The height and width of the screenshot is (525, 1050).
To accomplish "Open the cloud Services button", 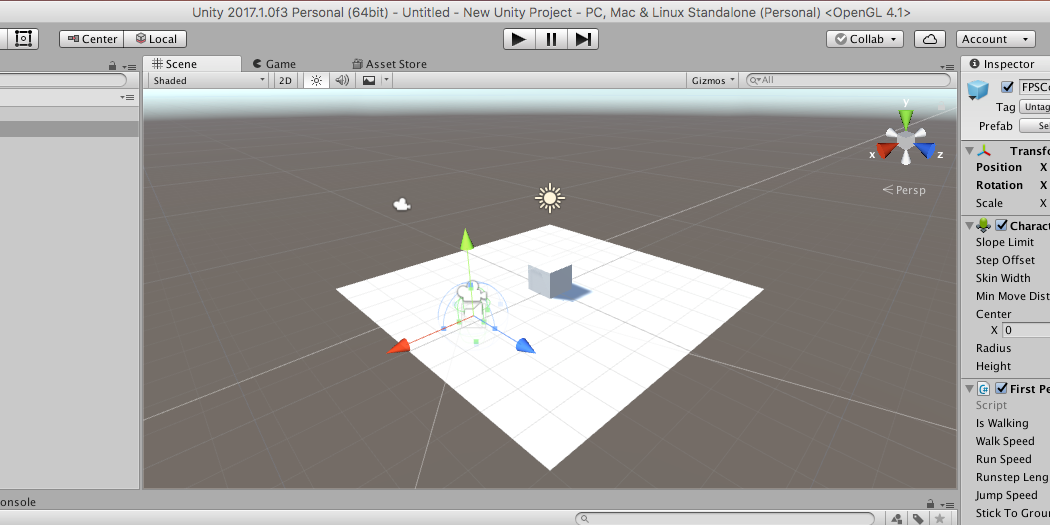I will (929, 39).
